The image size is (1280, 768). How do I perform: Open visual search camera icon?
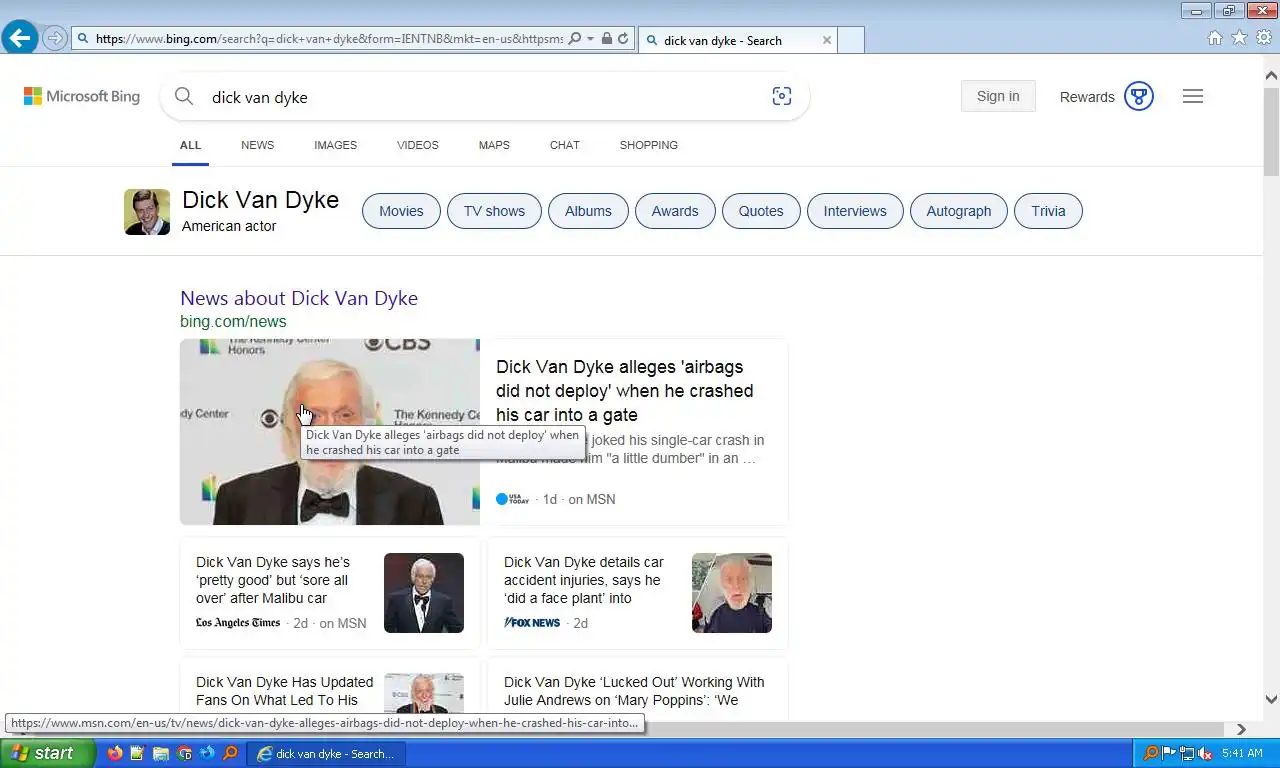coord(782,96)
